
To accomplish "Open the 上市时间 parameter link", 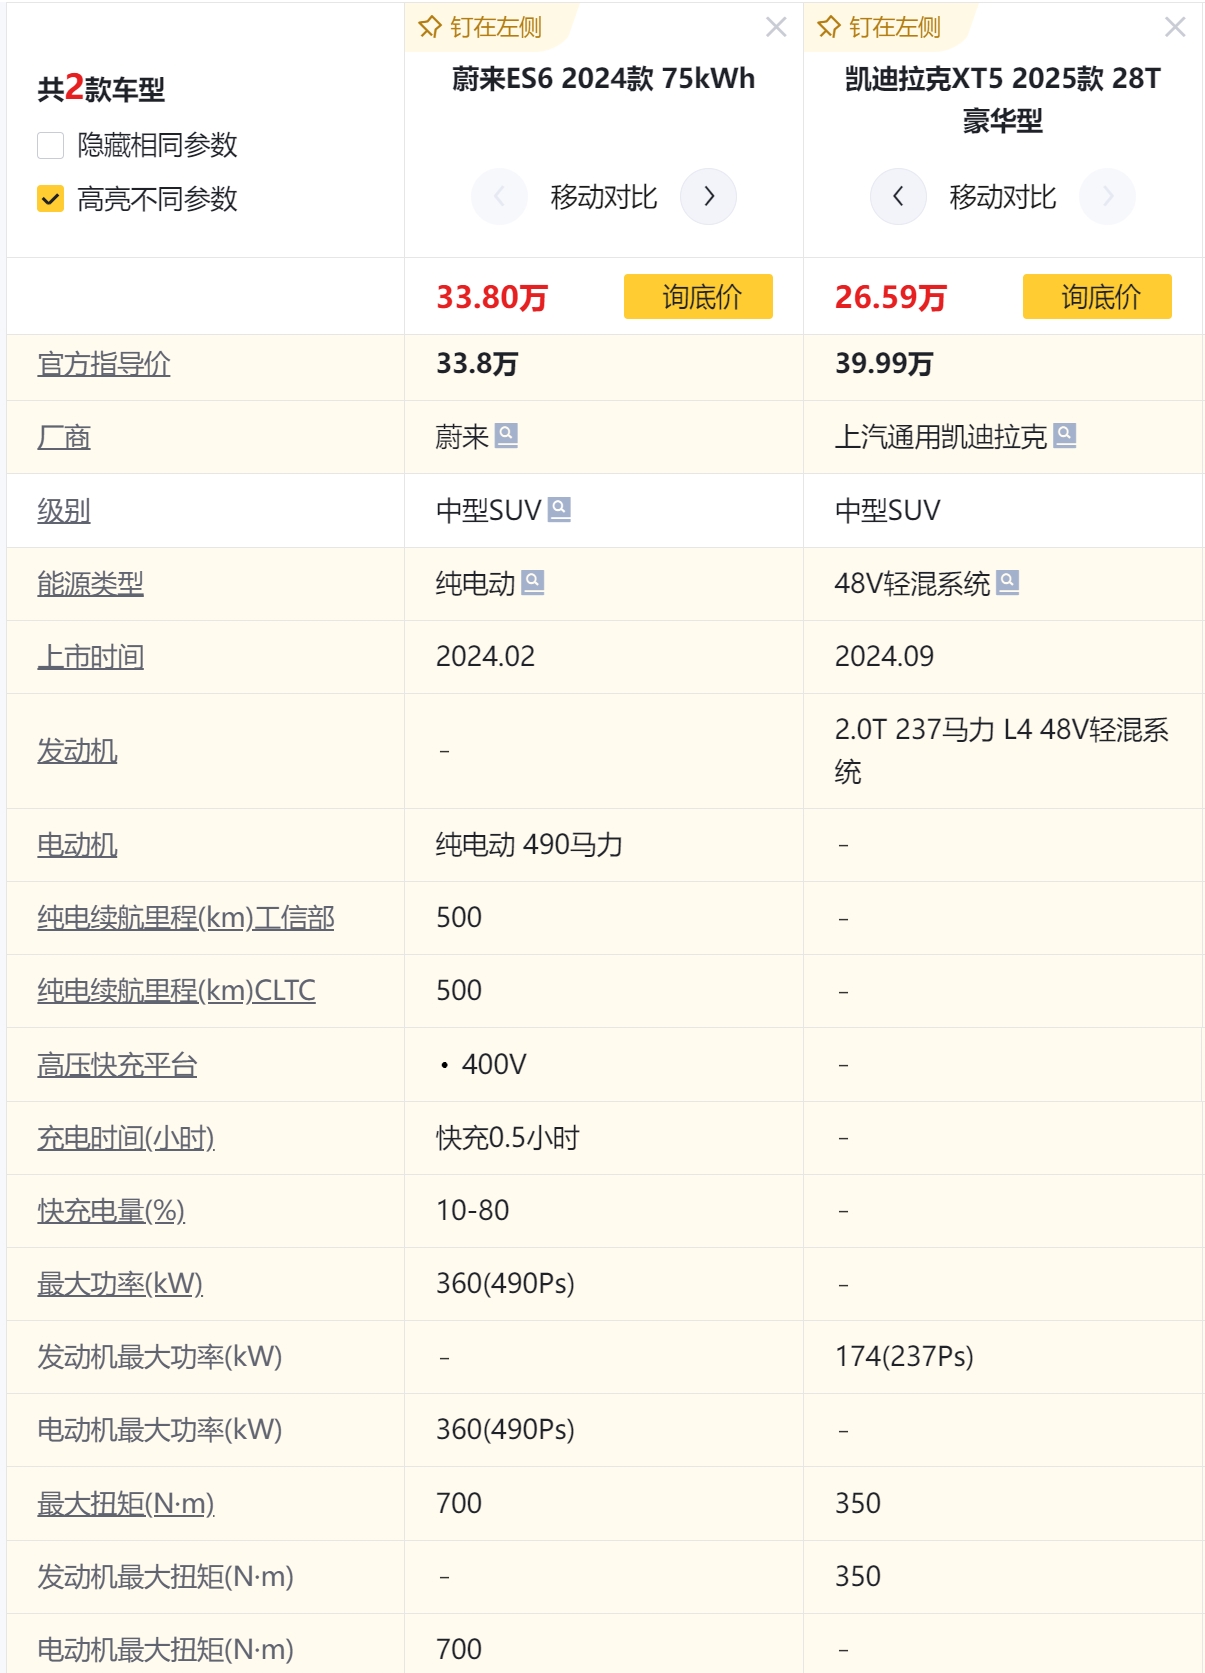I will tap(90, 657).
